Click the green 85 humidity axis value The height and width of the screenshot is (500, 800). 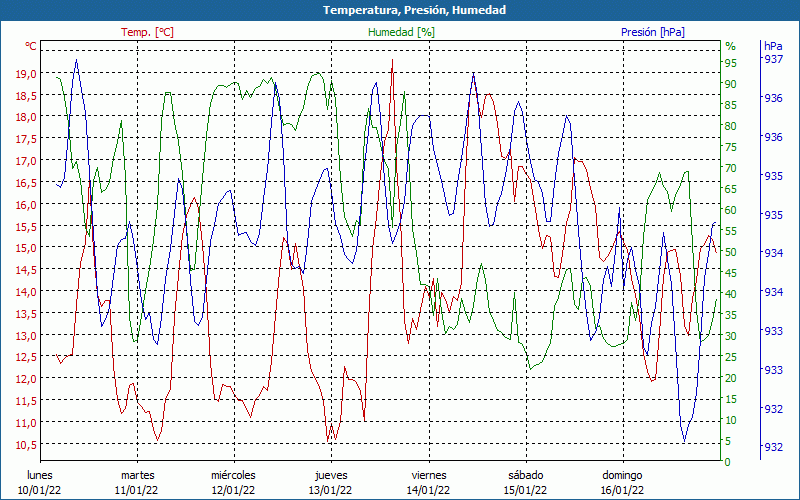(x=731, y=105)
